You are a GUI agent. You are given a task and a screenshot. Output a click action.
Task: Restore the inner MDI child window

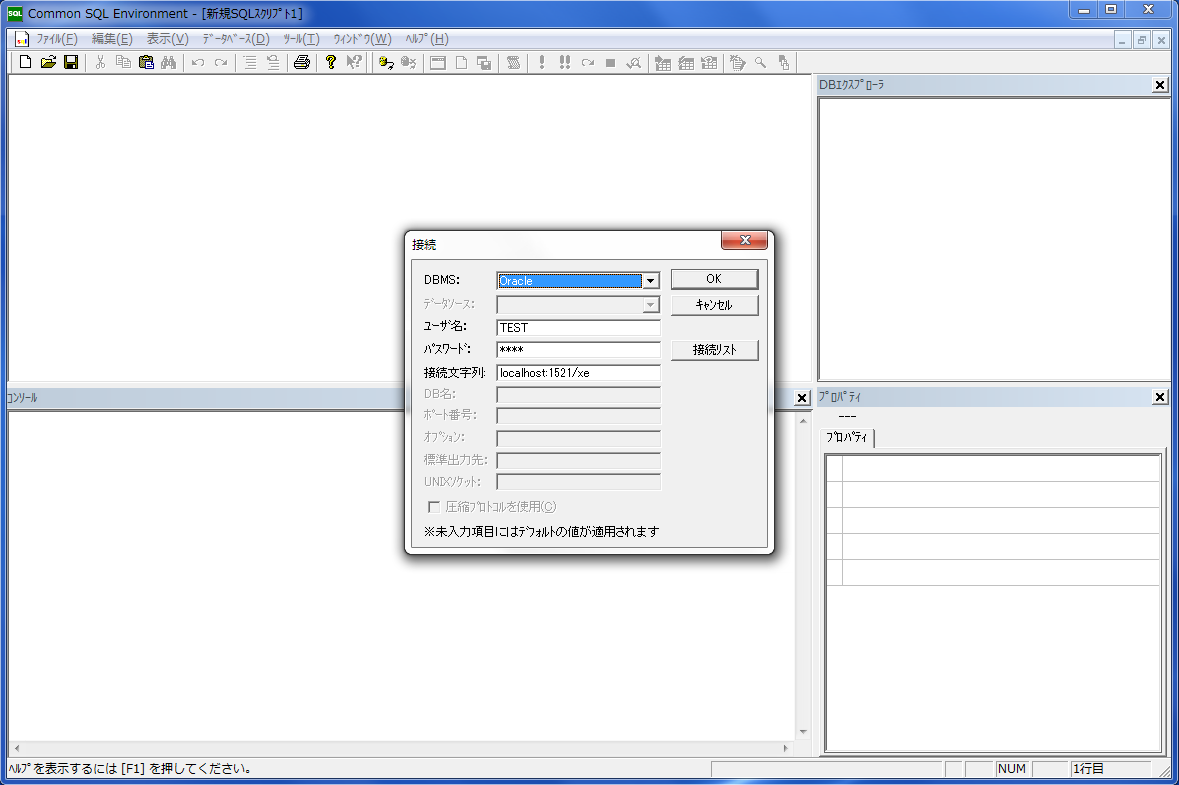(x=1141, y=40)
